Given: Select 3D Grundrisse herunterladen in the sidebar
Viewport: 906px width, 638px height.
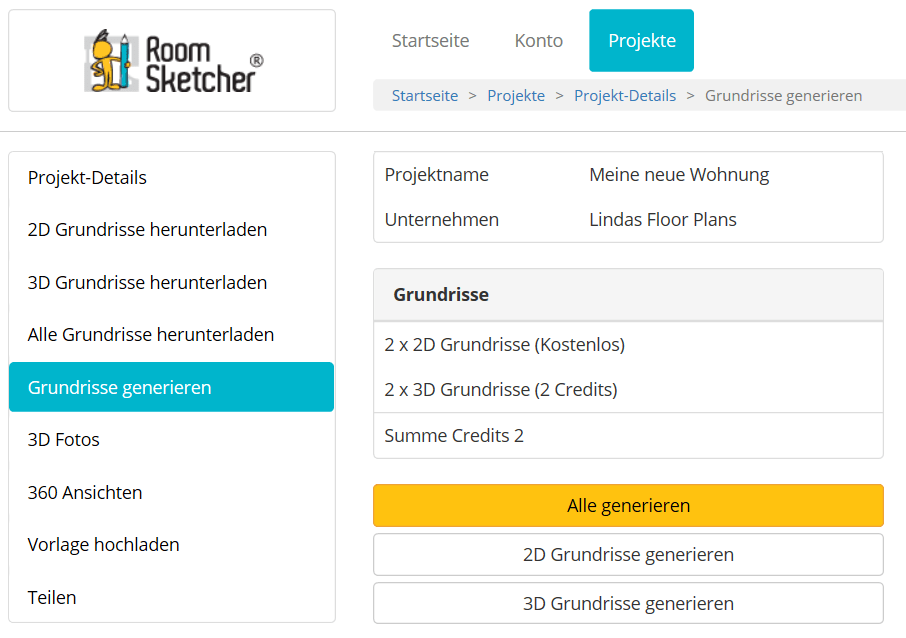Looking at the screenshot, I should (147, 283).
